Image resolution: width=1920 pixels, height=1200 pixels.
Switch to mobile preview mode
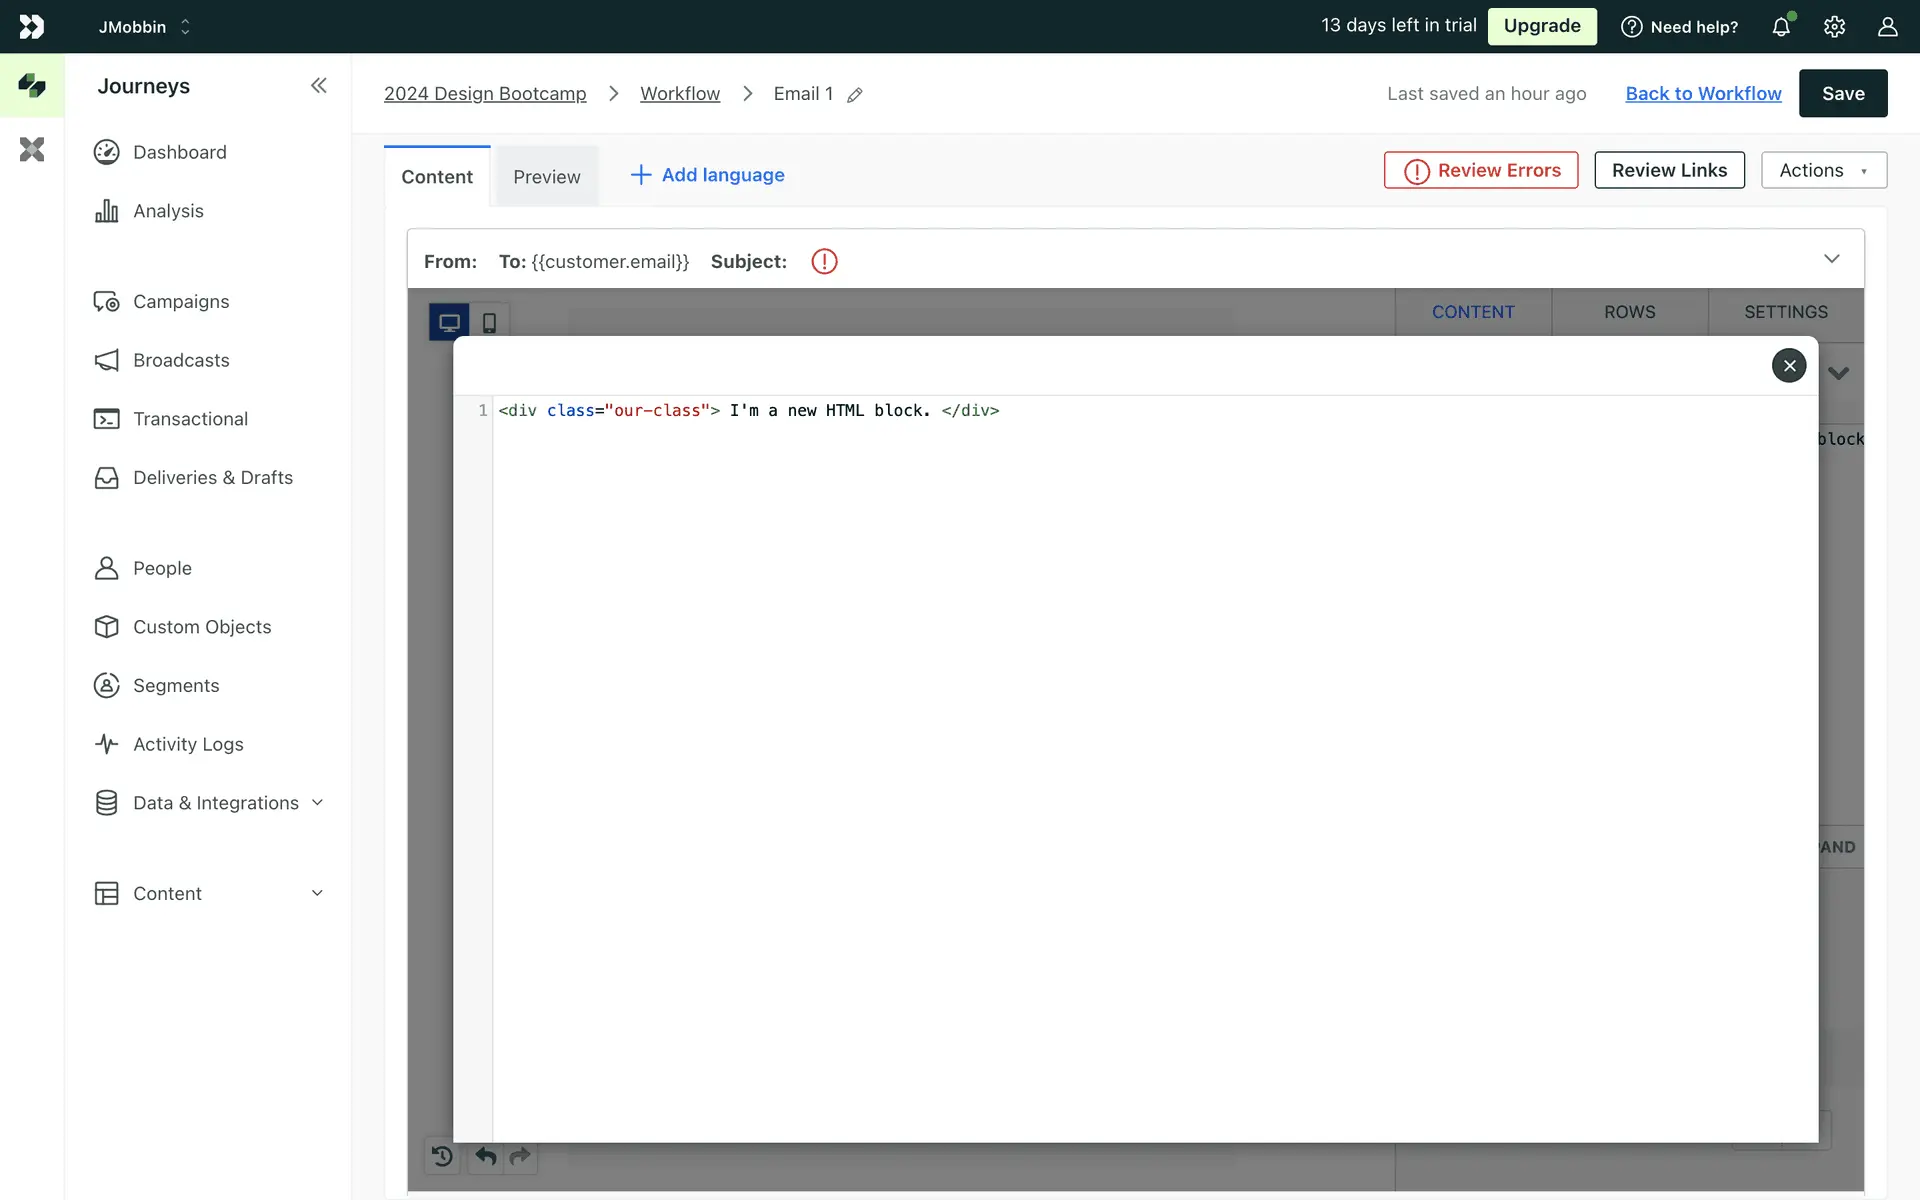pyautogui.click(x=489, y=323)
